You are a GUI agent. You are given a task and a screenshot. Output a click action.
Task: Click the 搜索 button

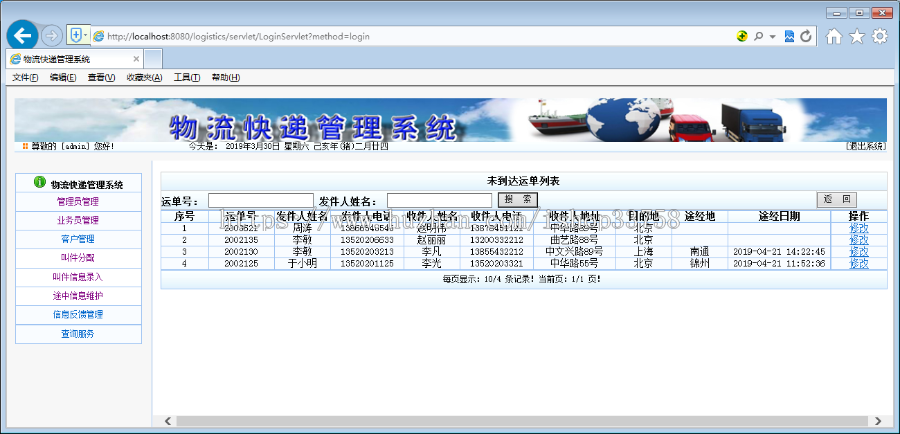pos(518,200)
